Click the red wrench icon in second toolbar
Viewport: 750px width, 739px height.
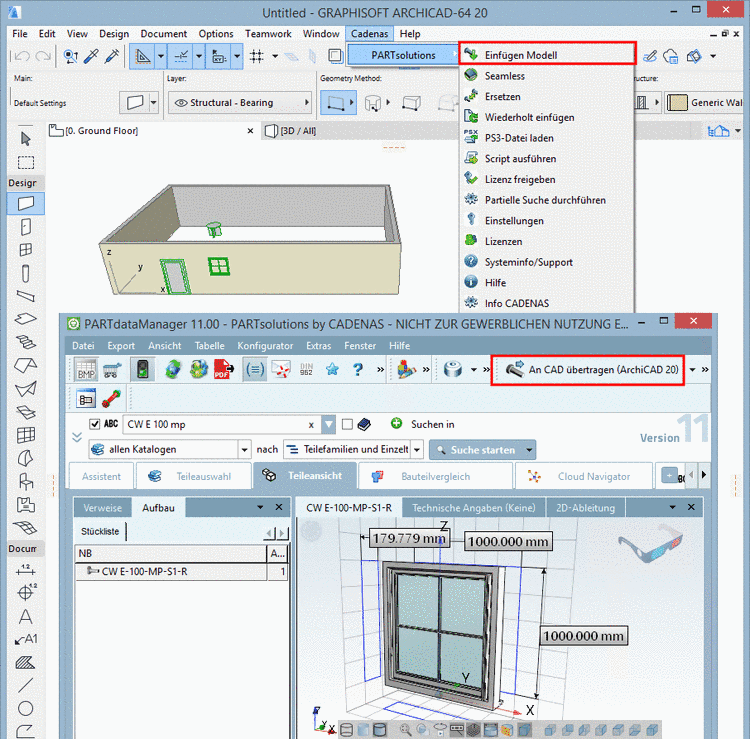click(x=111, y=398)
